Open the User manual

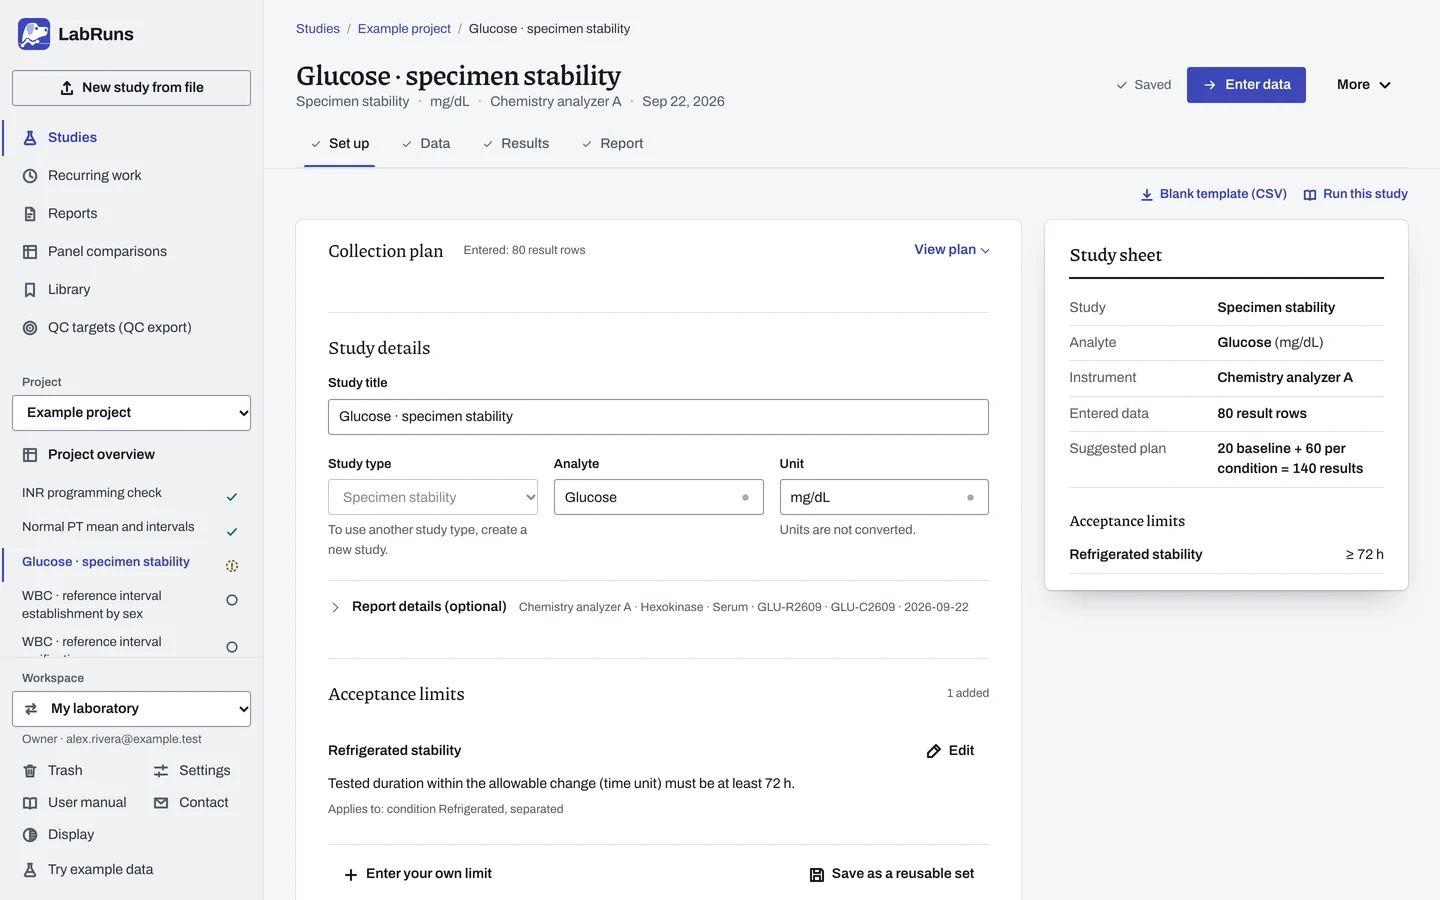point(75,802)
